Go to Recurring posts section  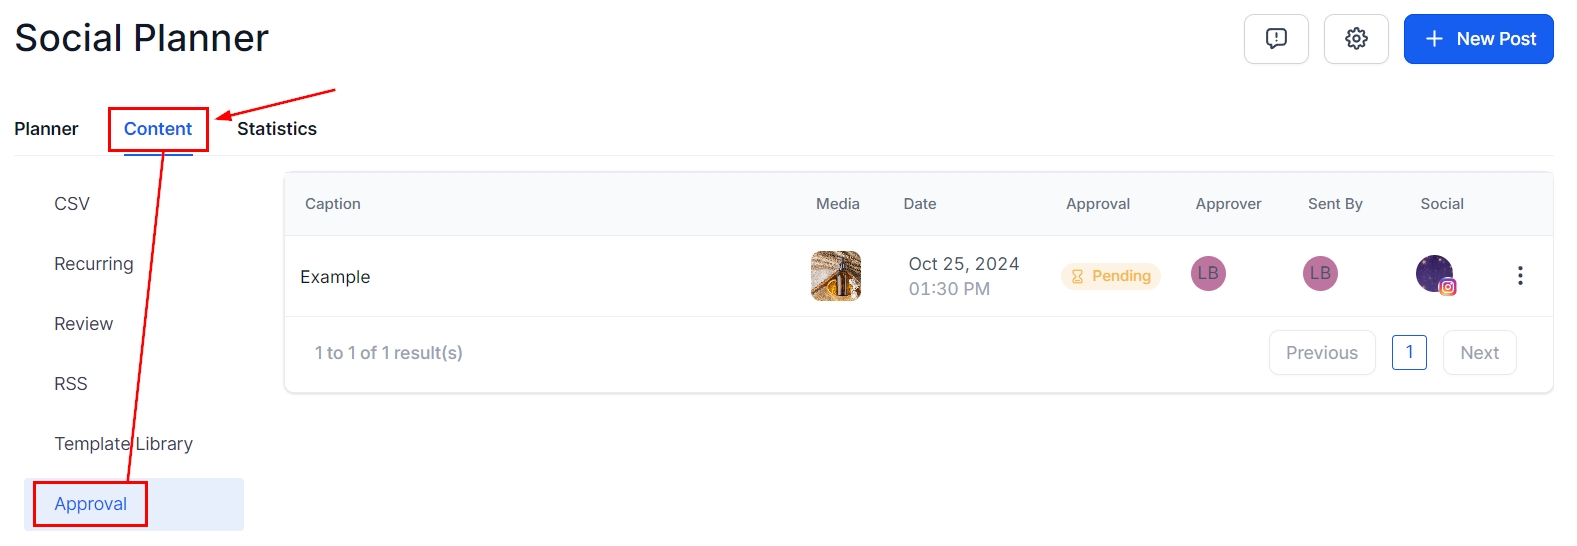(x=94, y=264)
